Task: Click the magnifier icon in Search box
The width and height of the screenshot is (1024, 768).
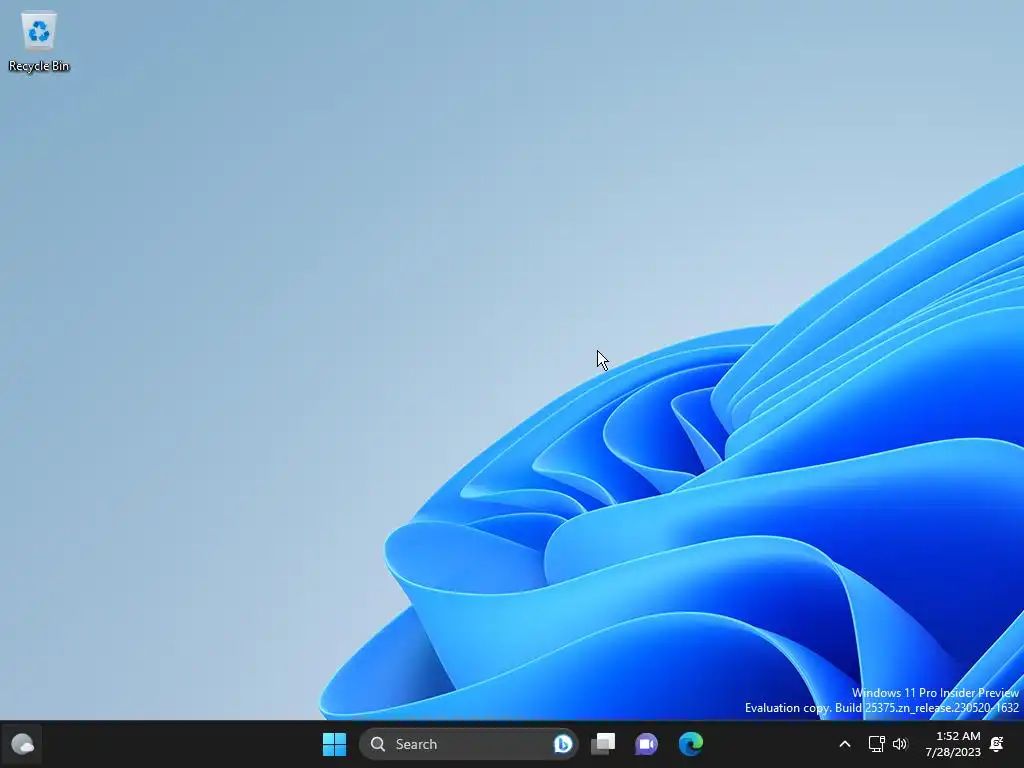Action: pyautogui.click(x=377, y=744)
